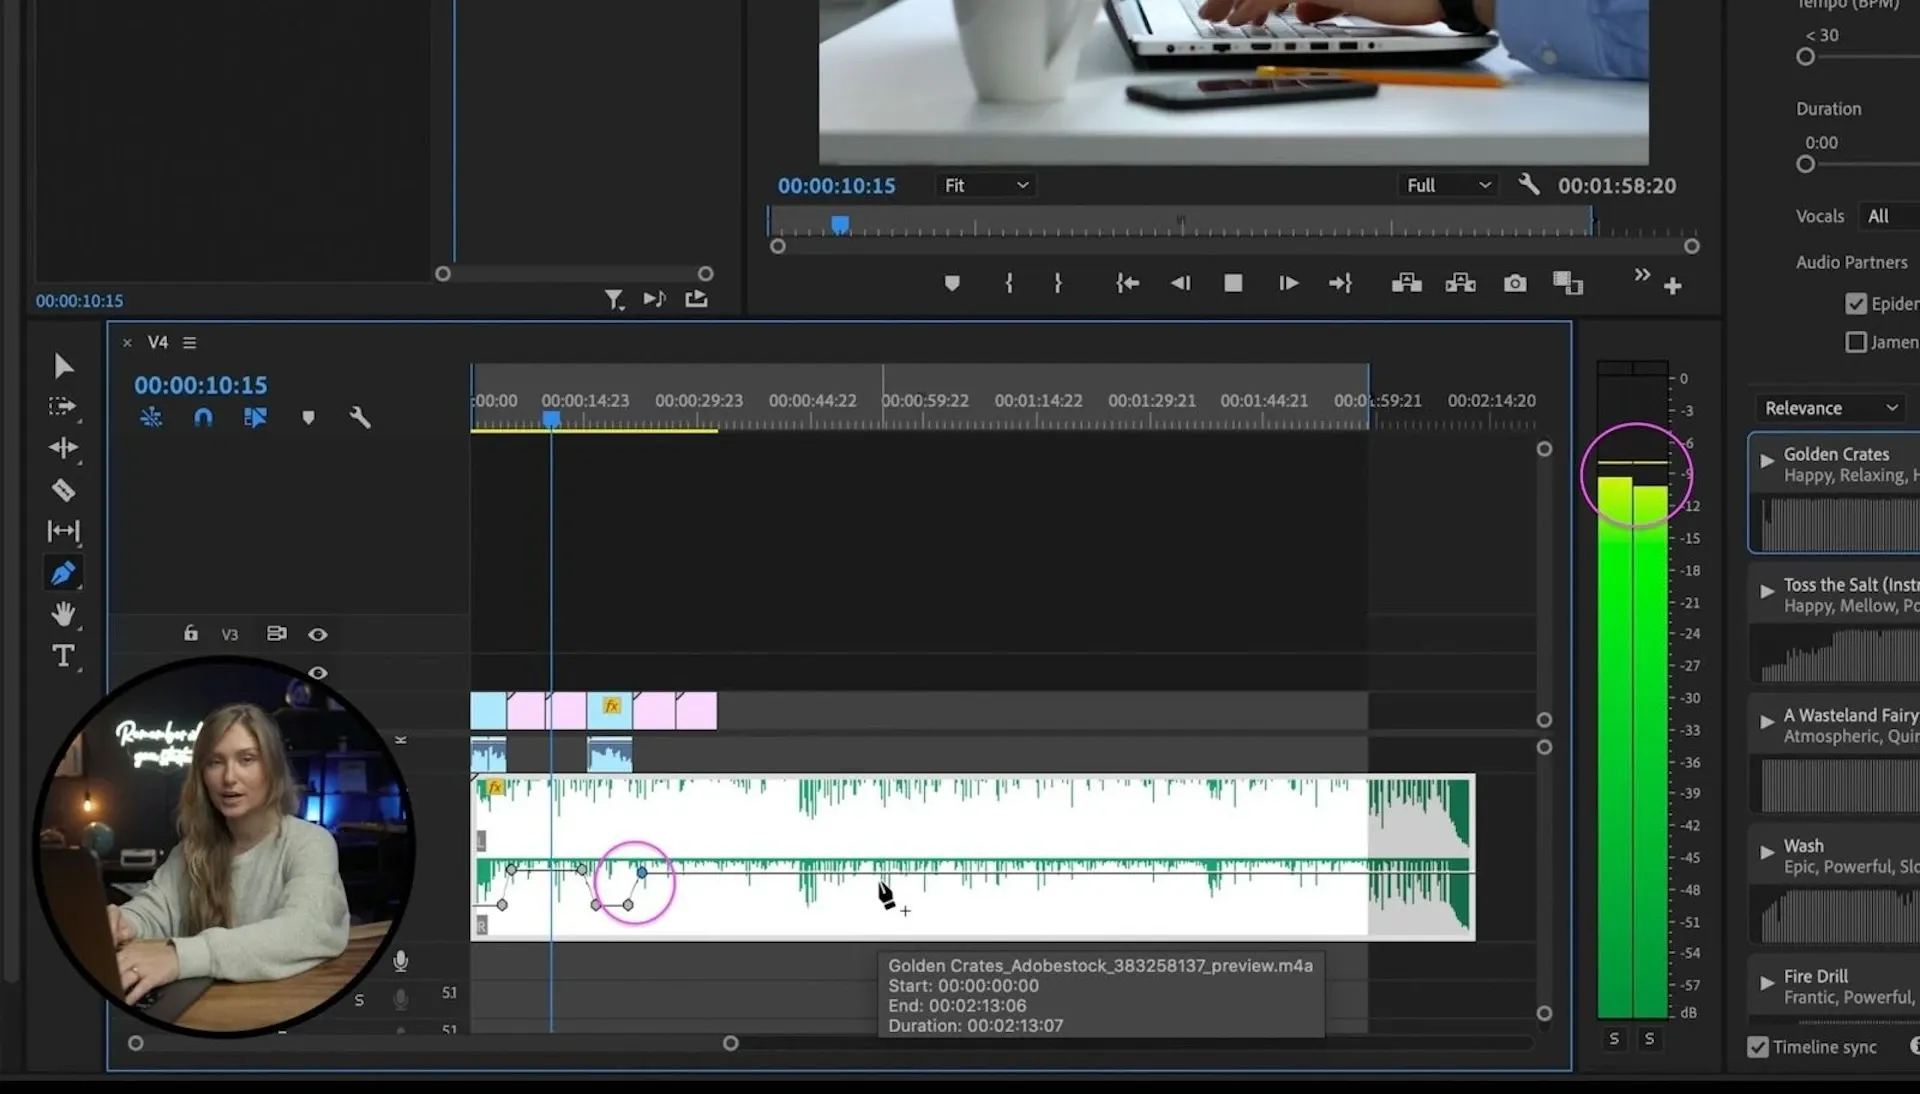Select the Hand tool
The height and width of the screenshot is (1094, 1920).
click(63, 614)
